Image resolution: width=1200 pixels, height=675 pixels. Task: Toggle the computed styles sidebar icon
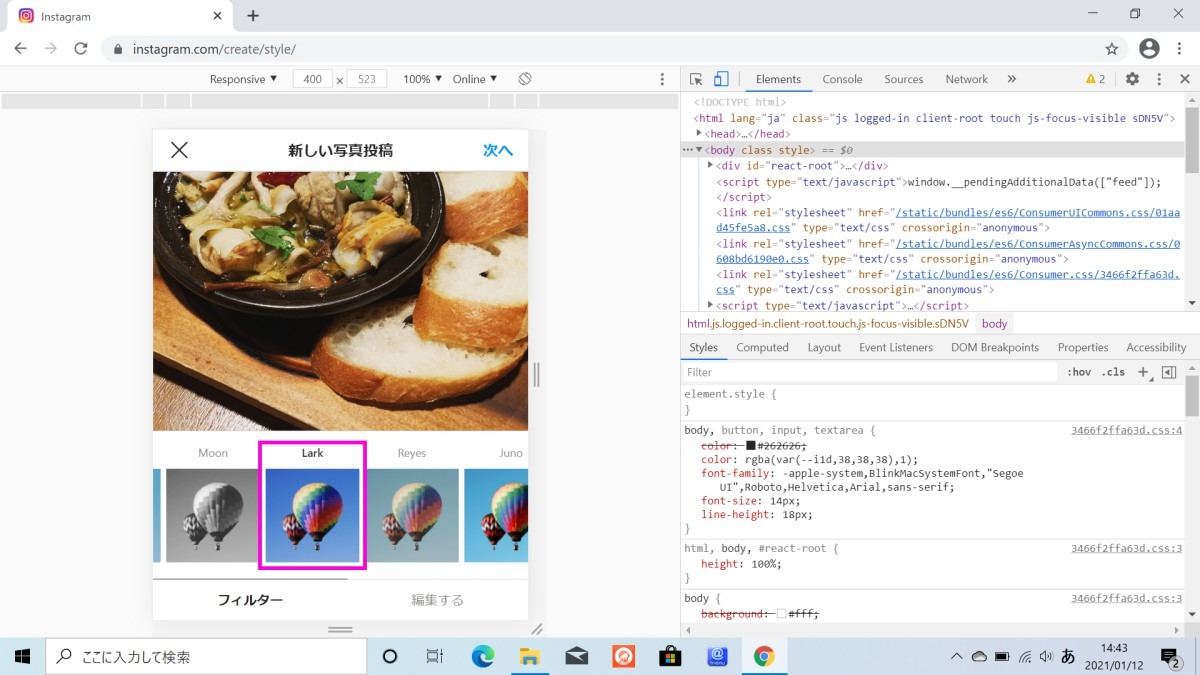(1169, 372)
